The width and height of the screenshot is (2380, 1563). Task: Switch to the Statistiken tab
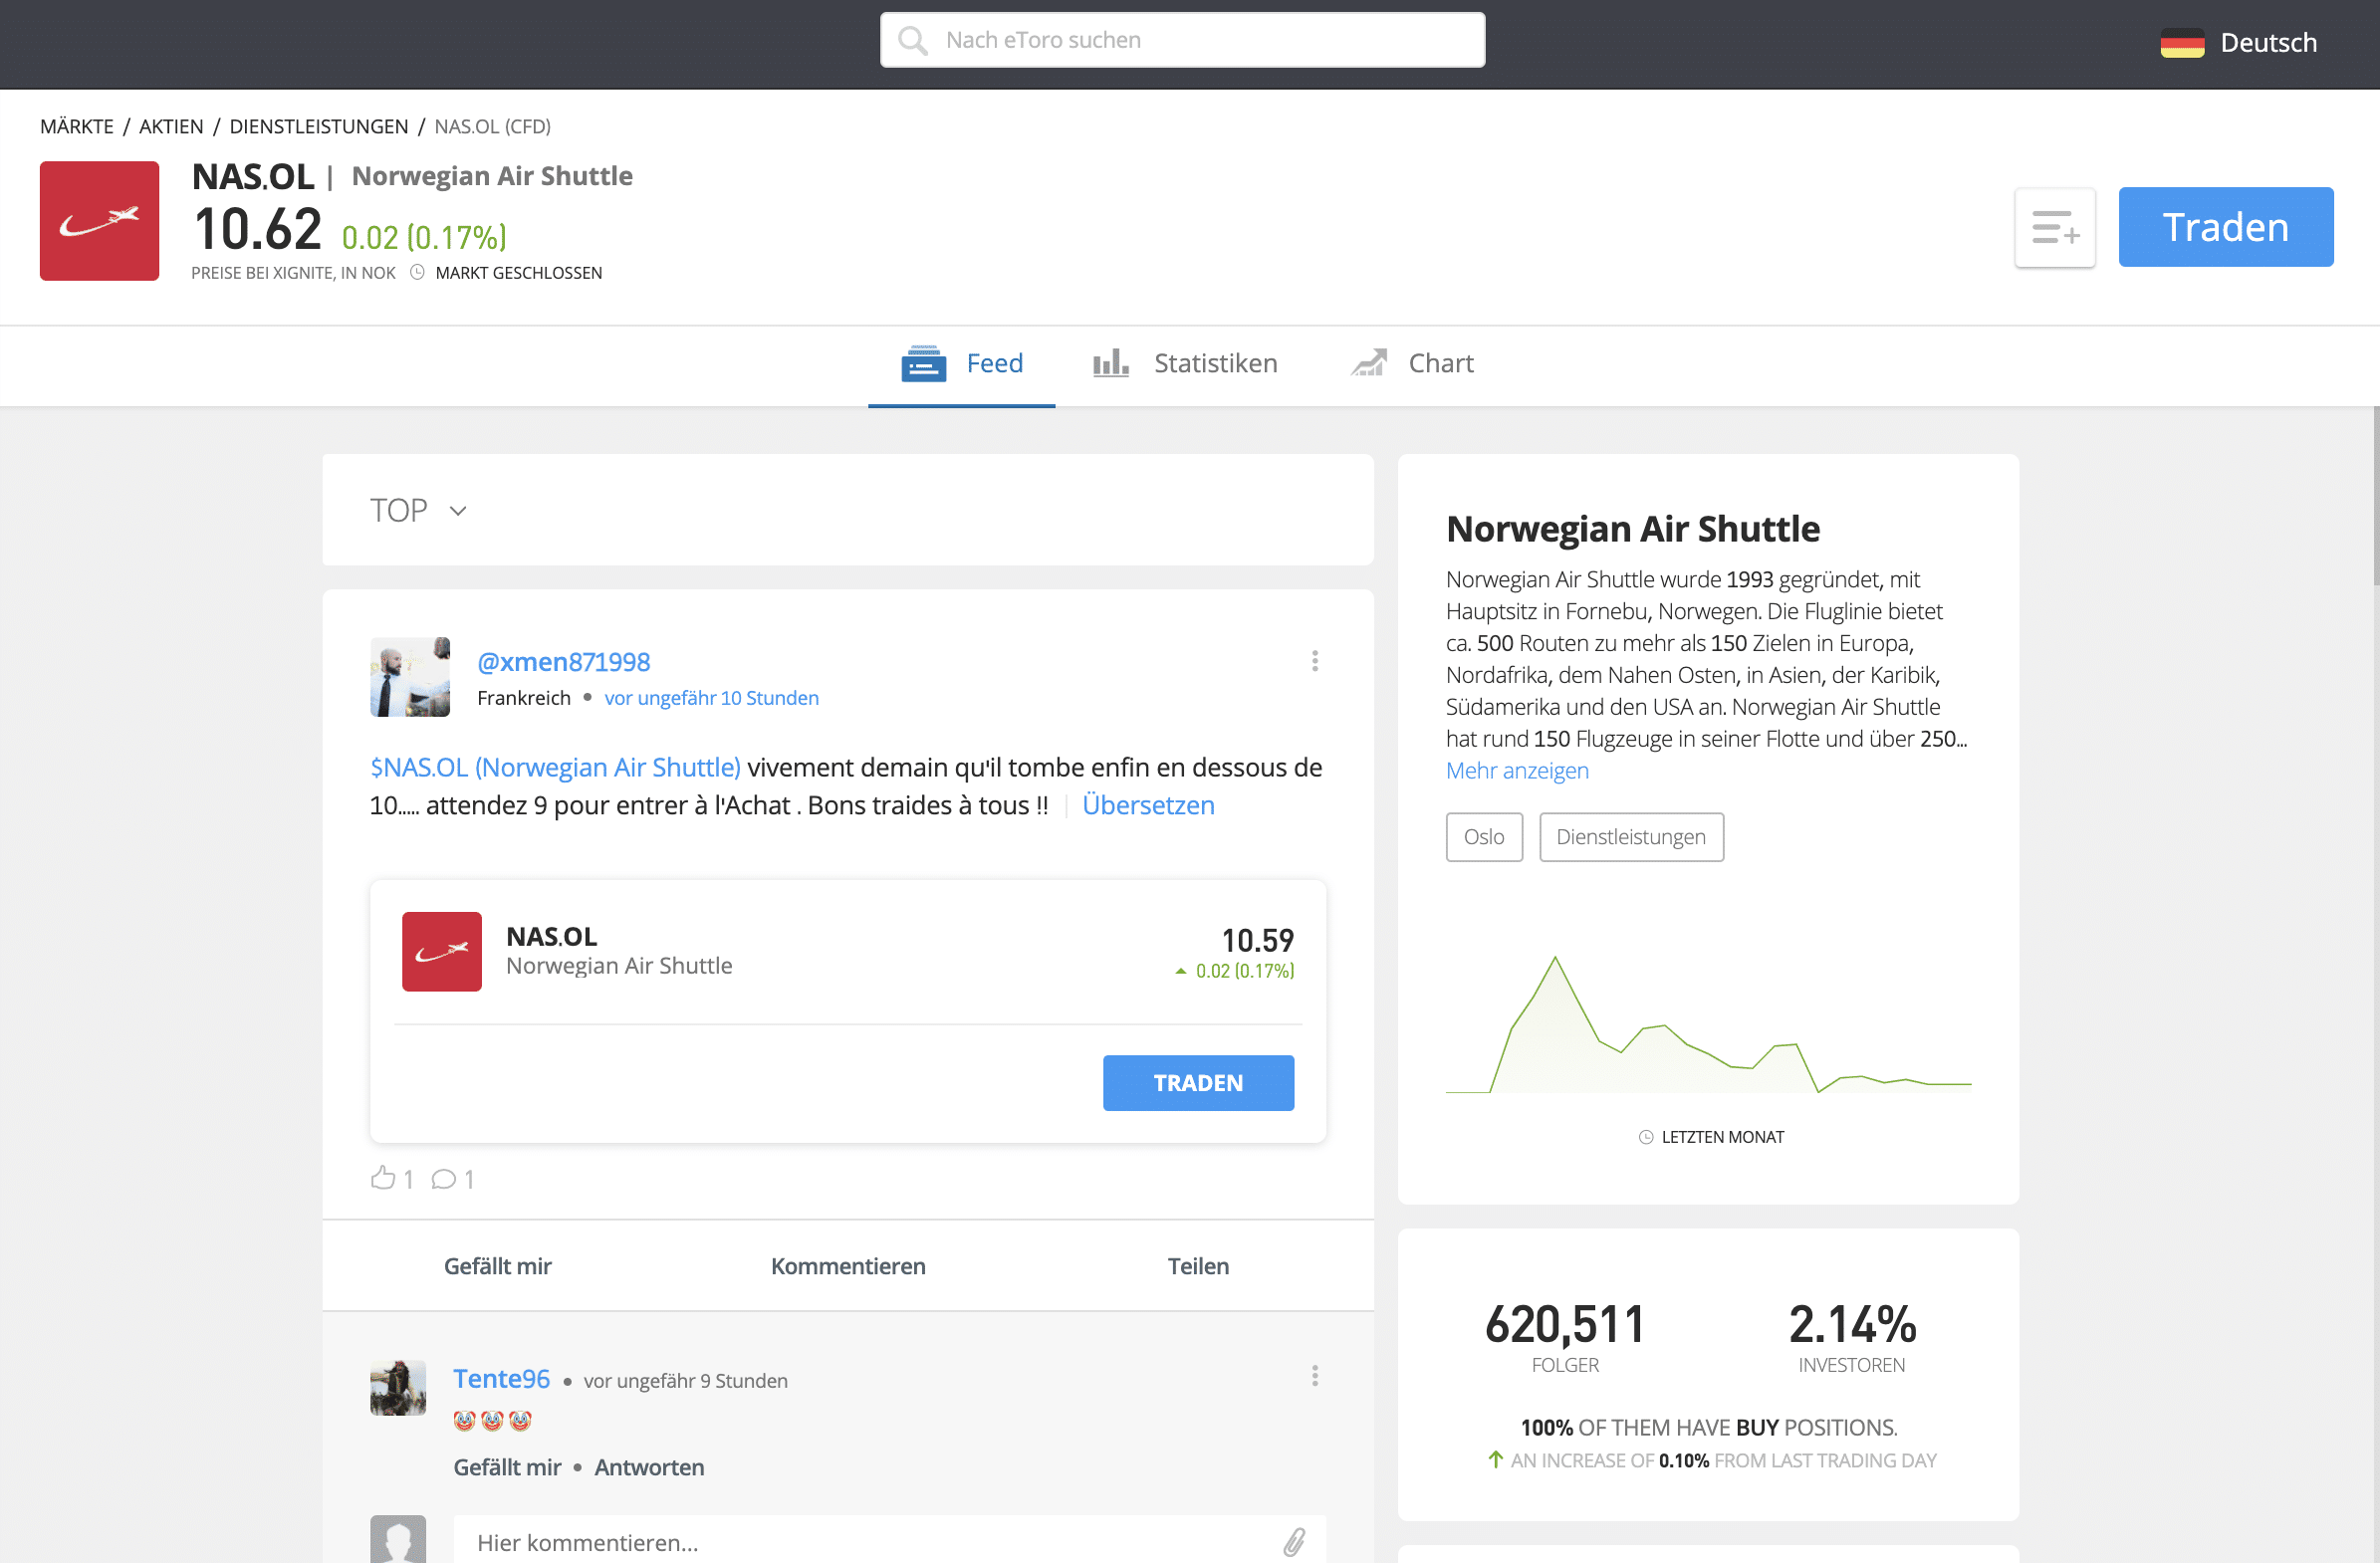(x=1185, y=364)
